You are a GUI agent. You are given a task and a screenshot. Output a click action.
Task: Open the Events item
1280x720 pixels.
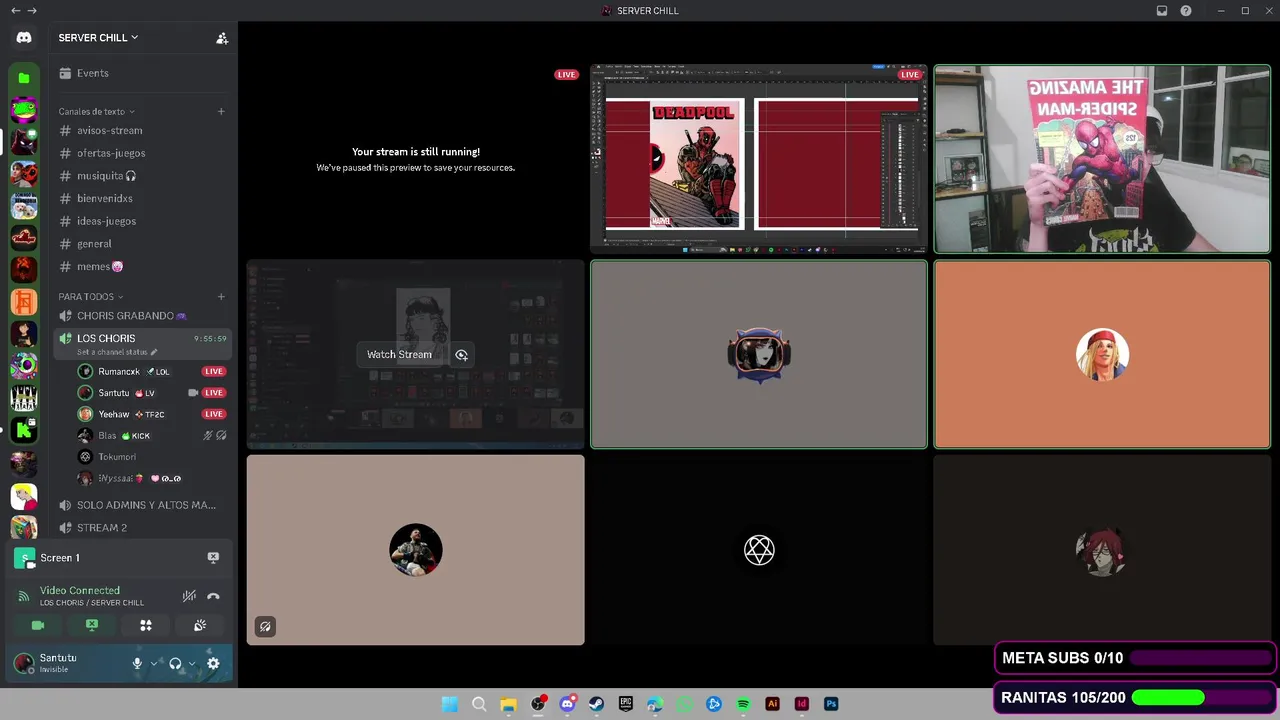point(143,73)
